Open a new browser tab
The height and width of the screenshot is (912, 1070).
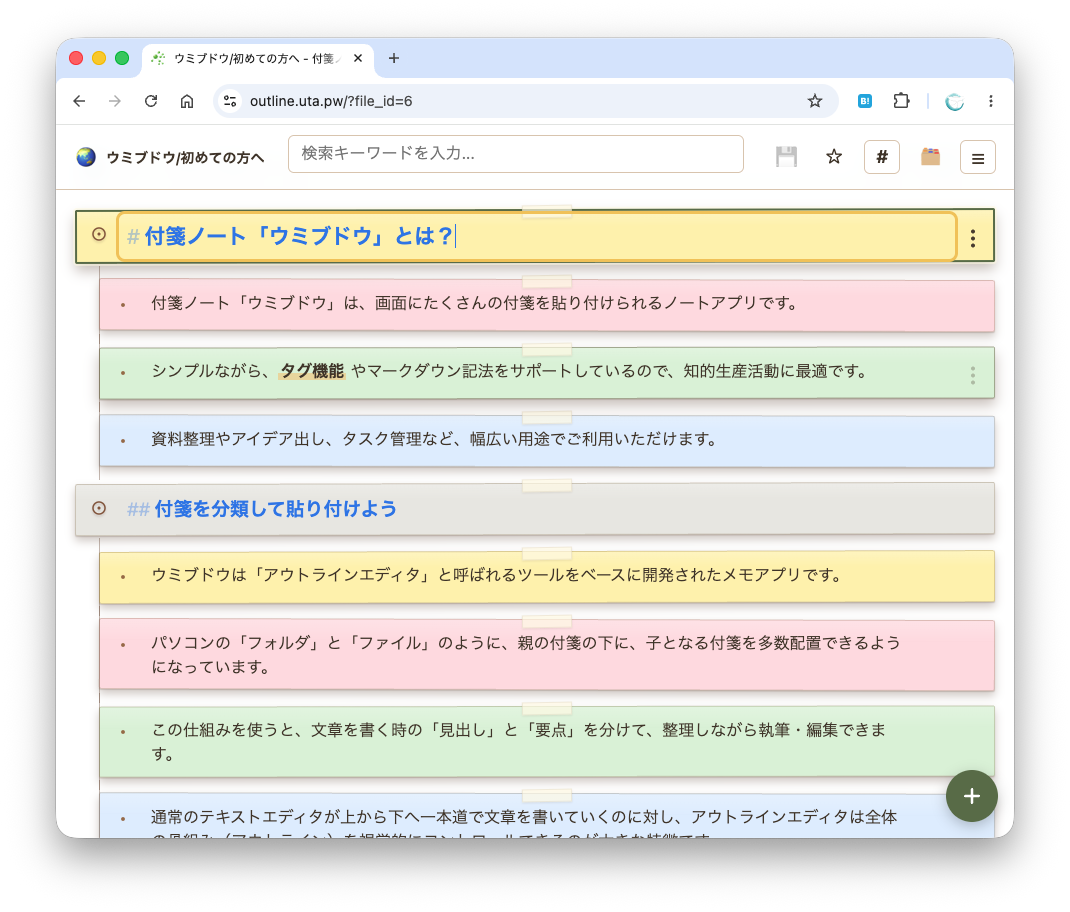tap(394, 59)
